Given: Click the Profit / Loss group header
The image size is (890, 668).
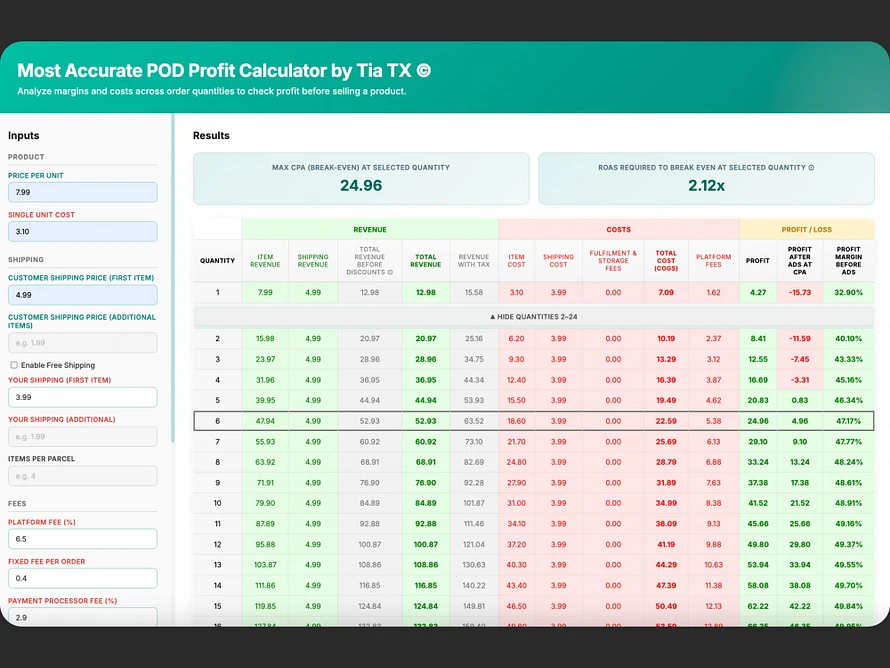Looking at the screenshot, I should (x=807, y=229).
